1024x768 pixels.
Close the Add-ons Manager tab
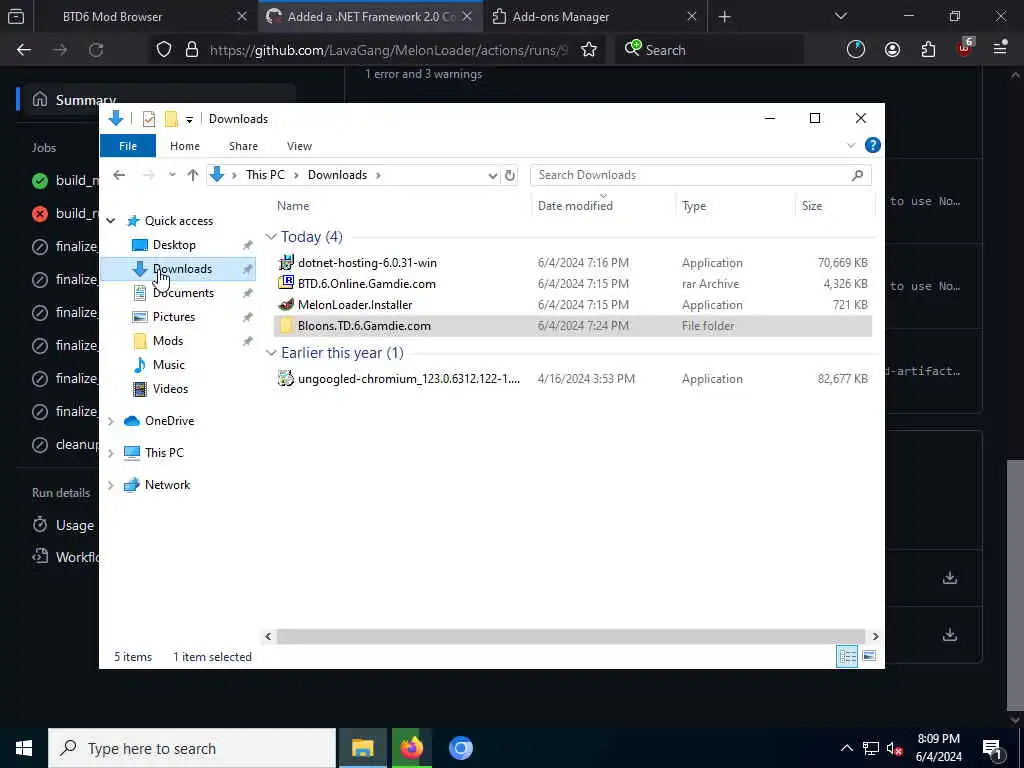coord(692,17)
